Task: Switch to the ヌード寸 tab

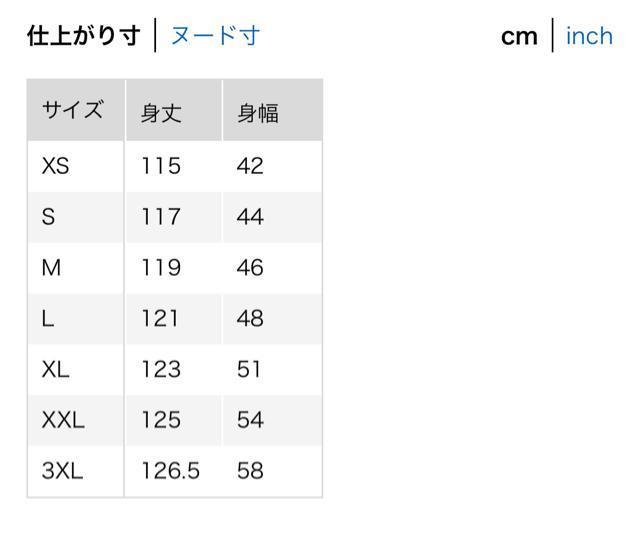Action: [x=215, y=36]
